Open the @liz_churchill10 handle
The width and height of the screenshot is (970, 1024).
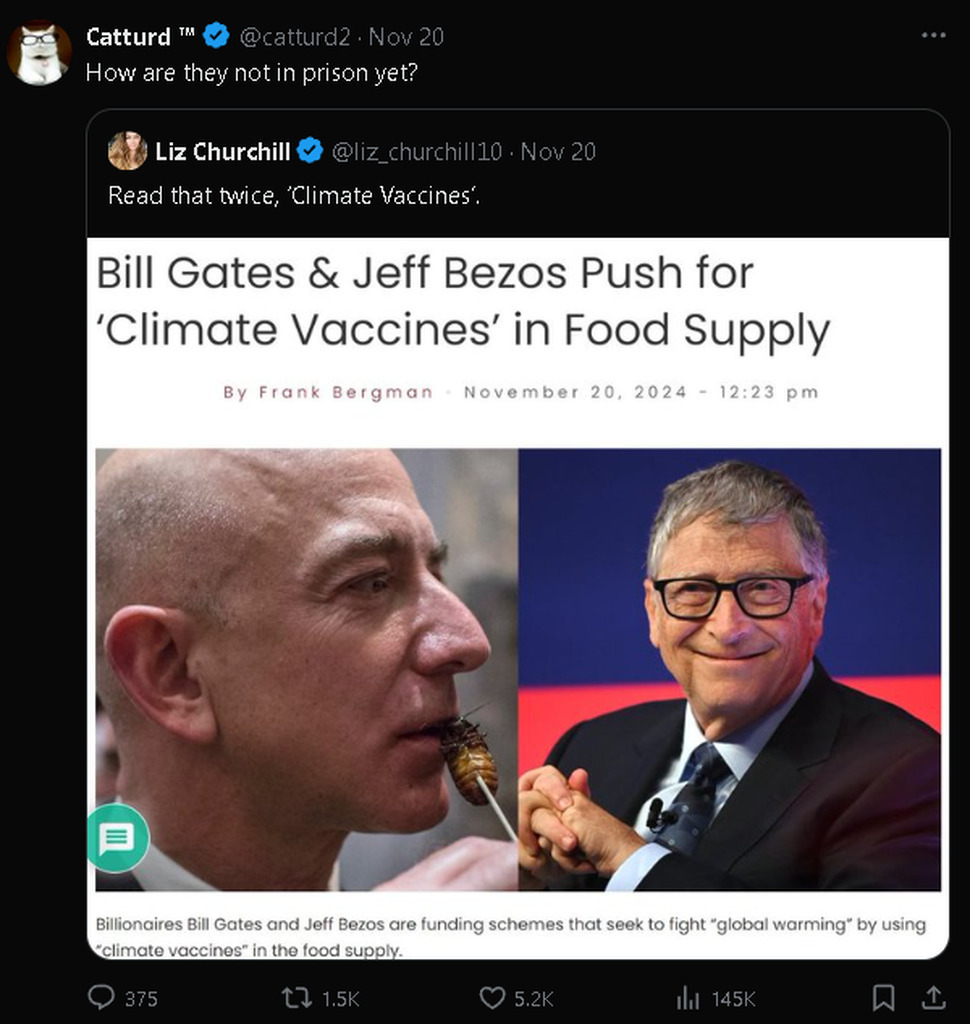click(x=416, y=151)
